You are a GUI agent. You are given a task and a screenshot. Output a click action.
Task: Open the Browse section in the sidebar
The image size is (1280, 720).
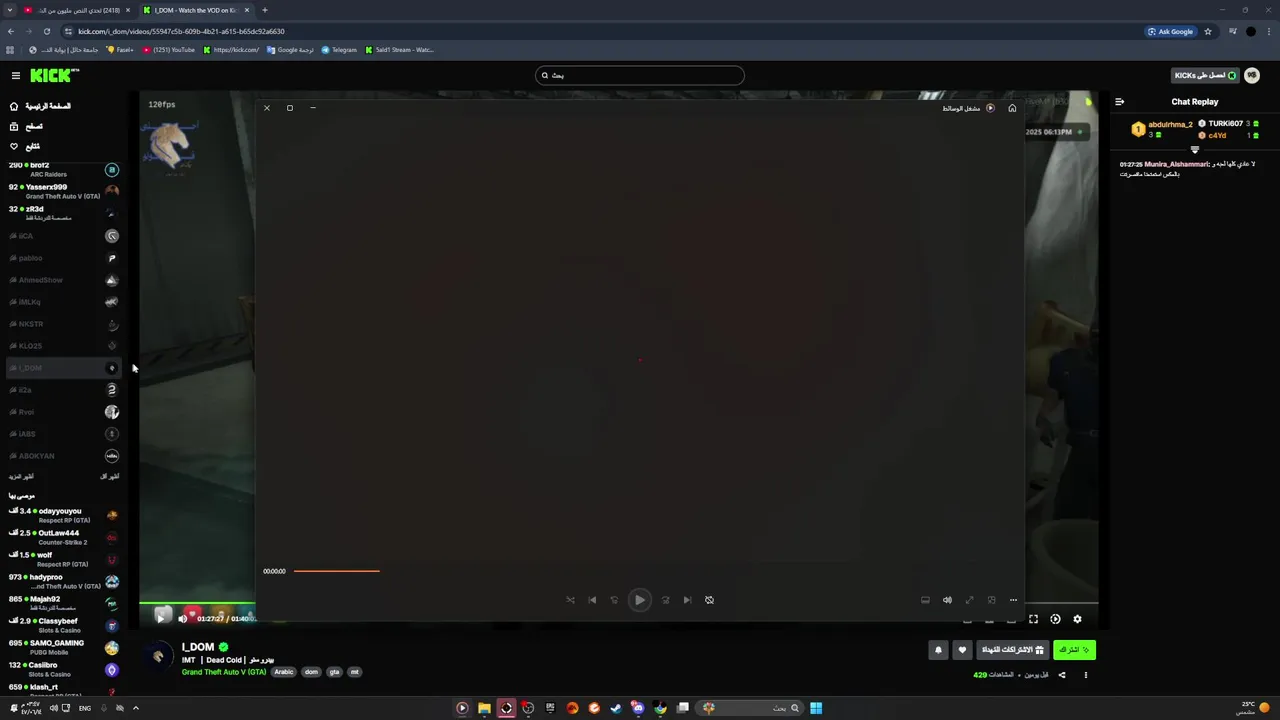click(26, 126)
